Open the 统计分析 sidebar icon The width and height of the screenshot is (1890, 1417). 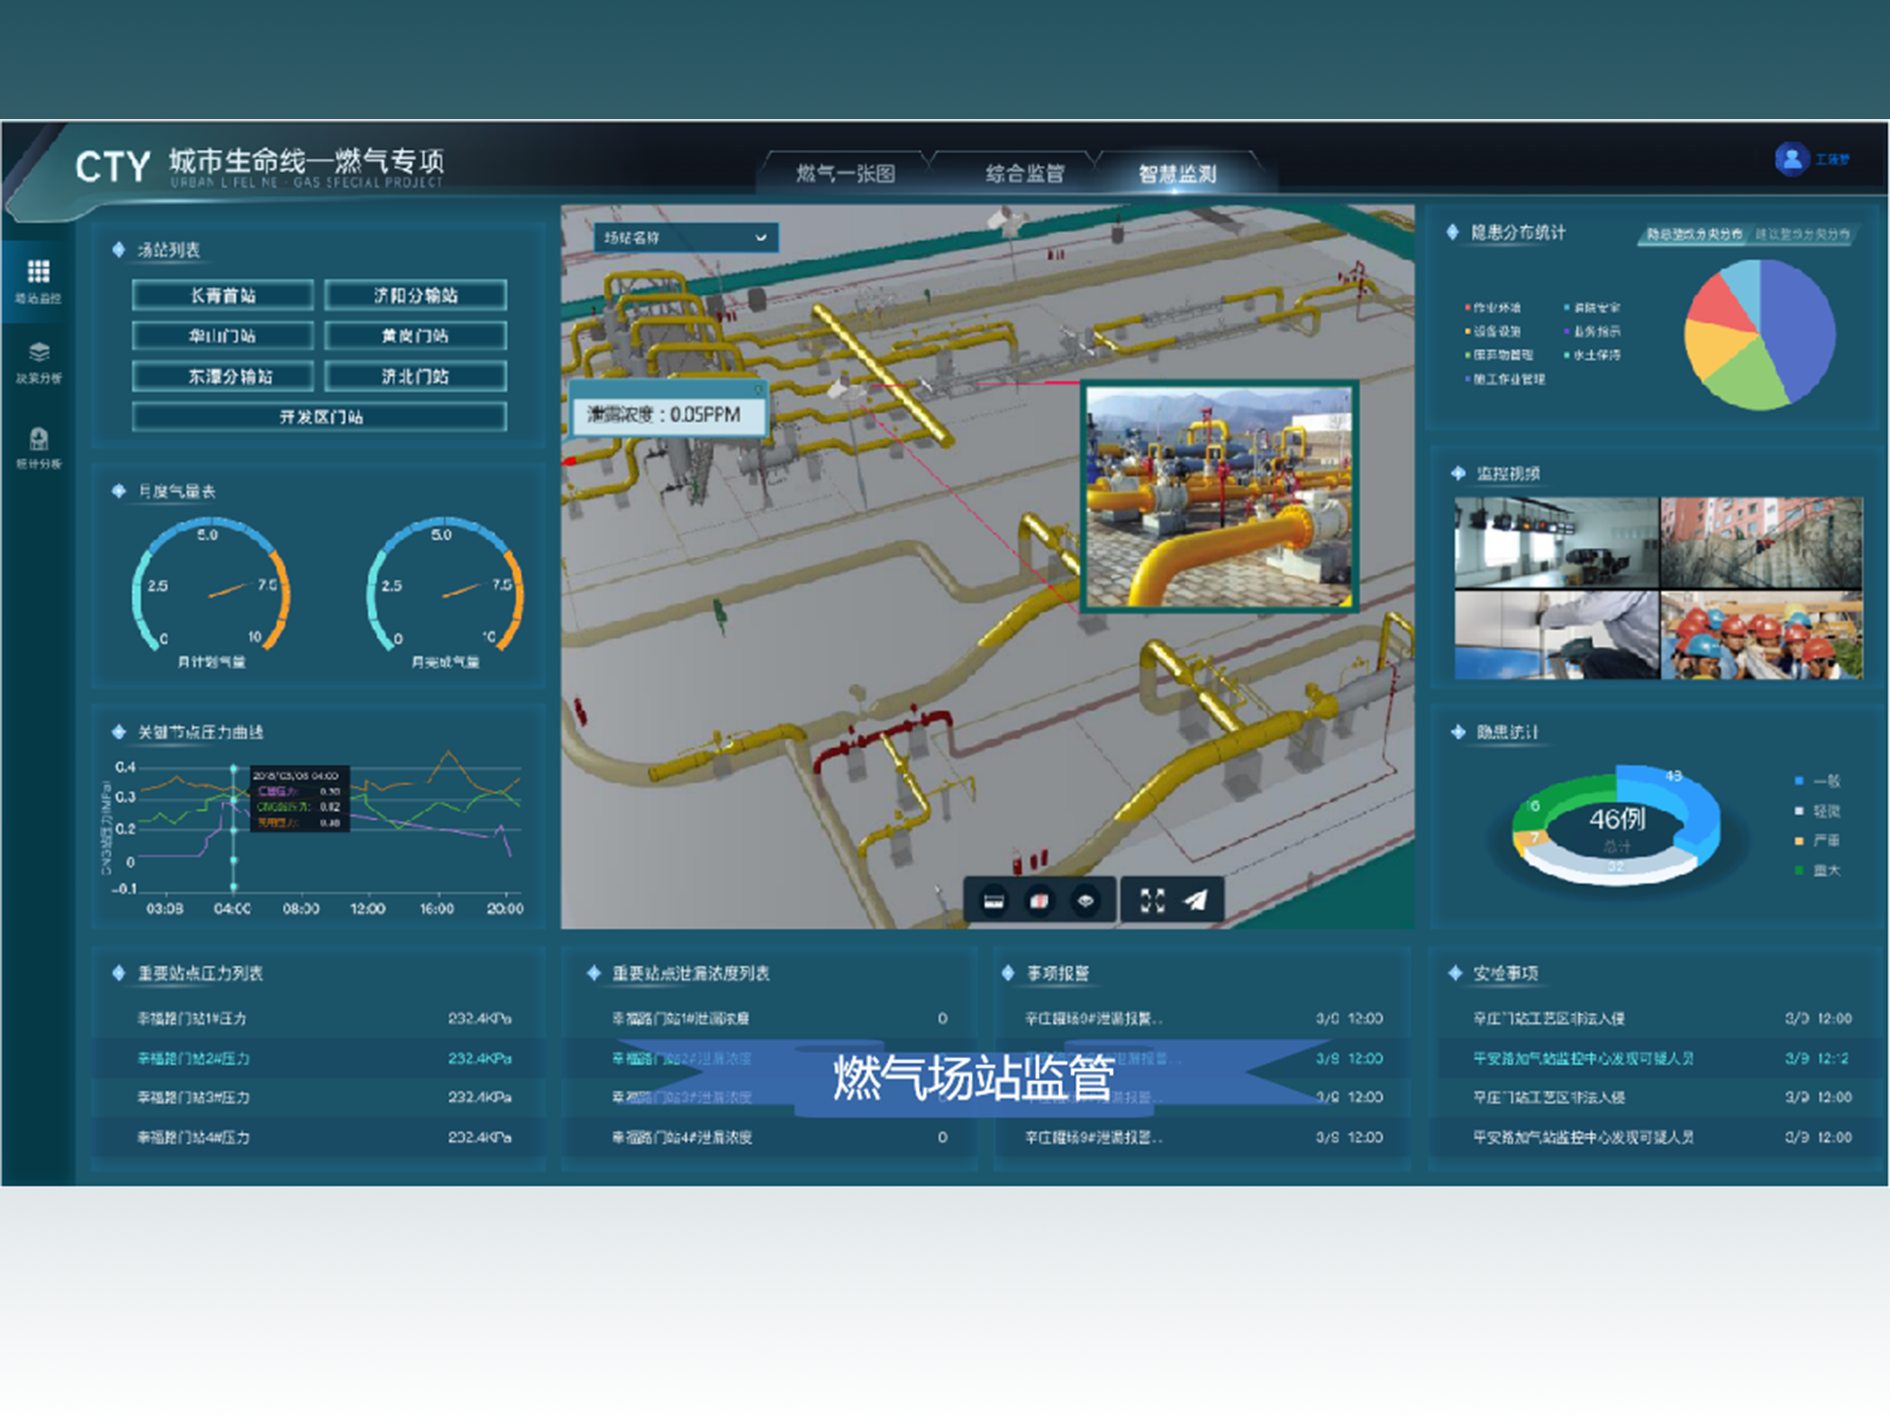[38, 438]
